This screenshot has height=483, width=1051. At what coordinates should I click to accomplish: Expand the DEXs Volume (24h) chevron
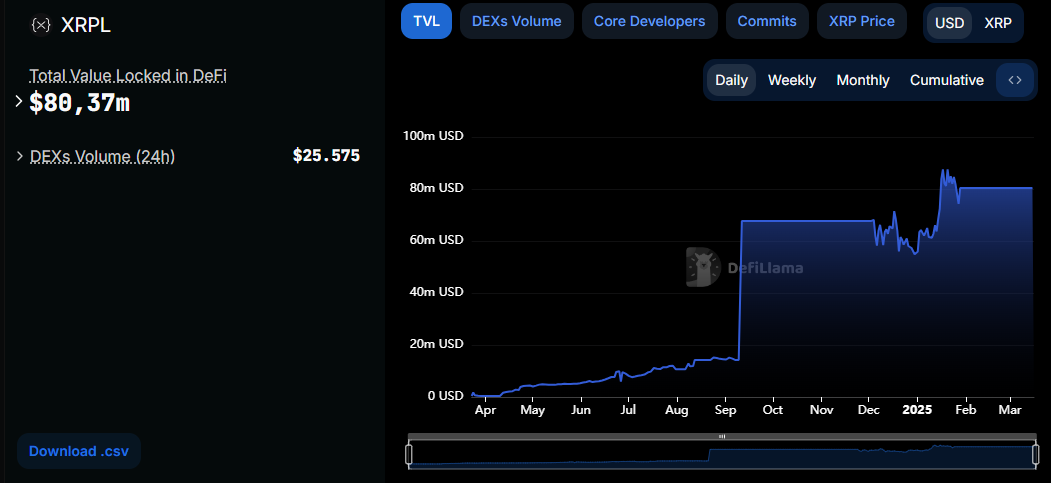point(19,156)
